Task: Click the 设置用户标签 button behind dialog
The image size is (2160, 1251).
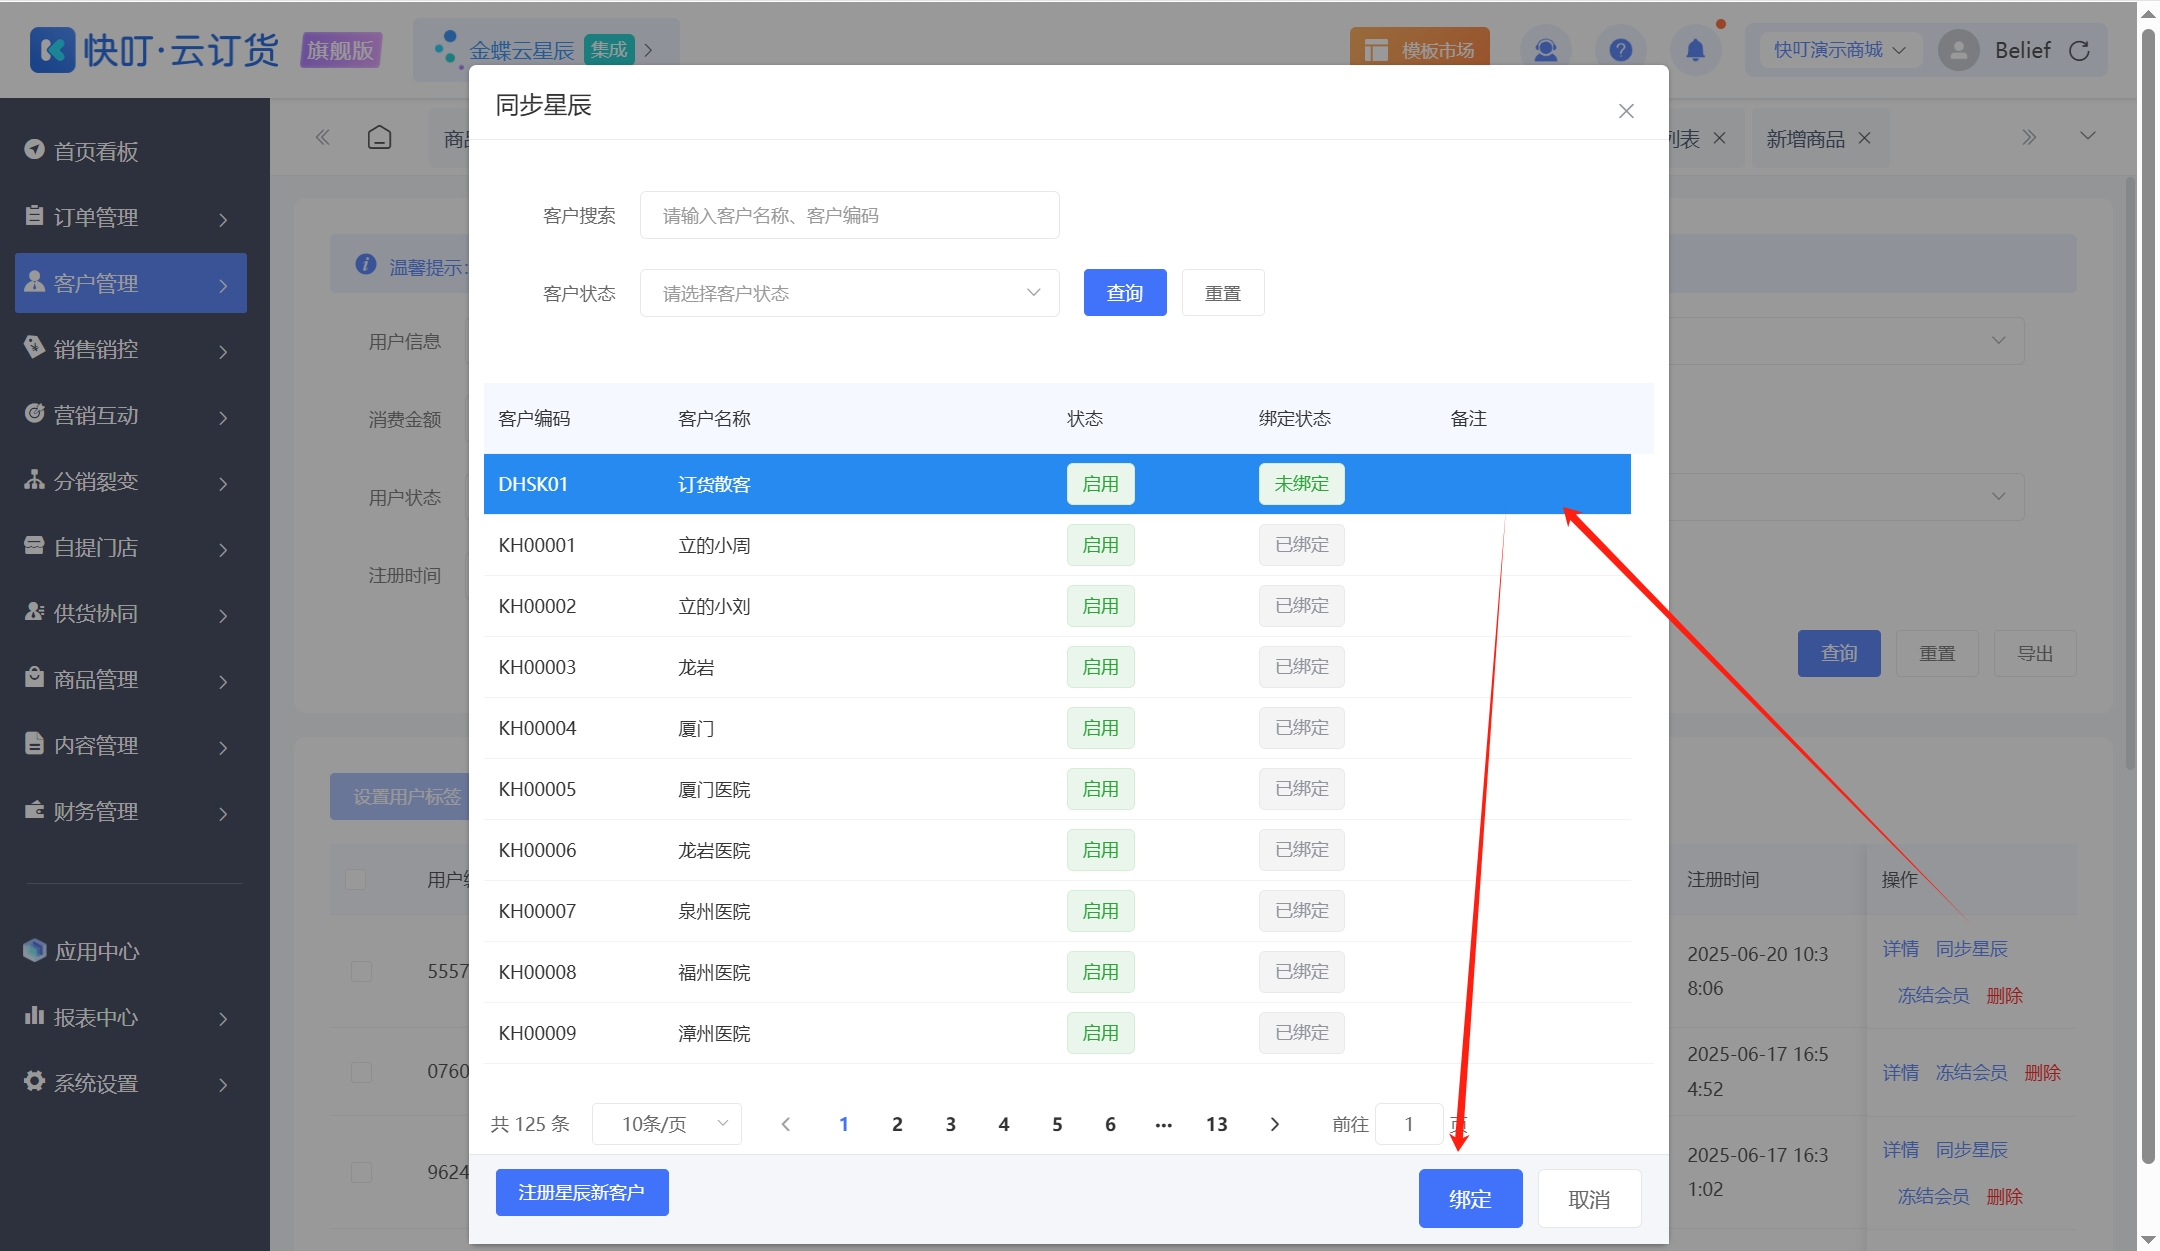Action: [400, 797]
